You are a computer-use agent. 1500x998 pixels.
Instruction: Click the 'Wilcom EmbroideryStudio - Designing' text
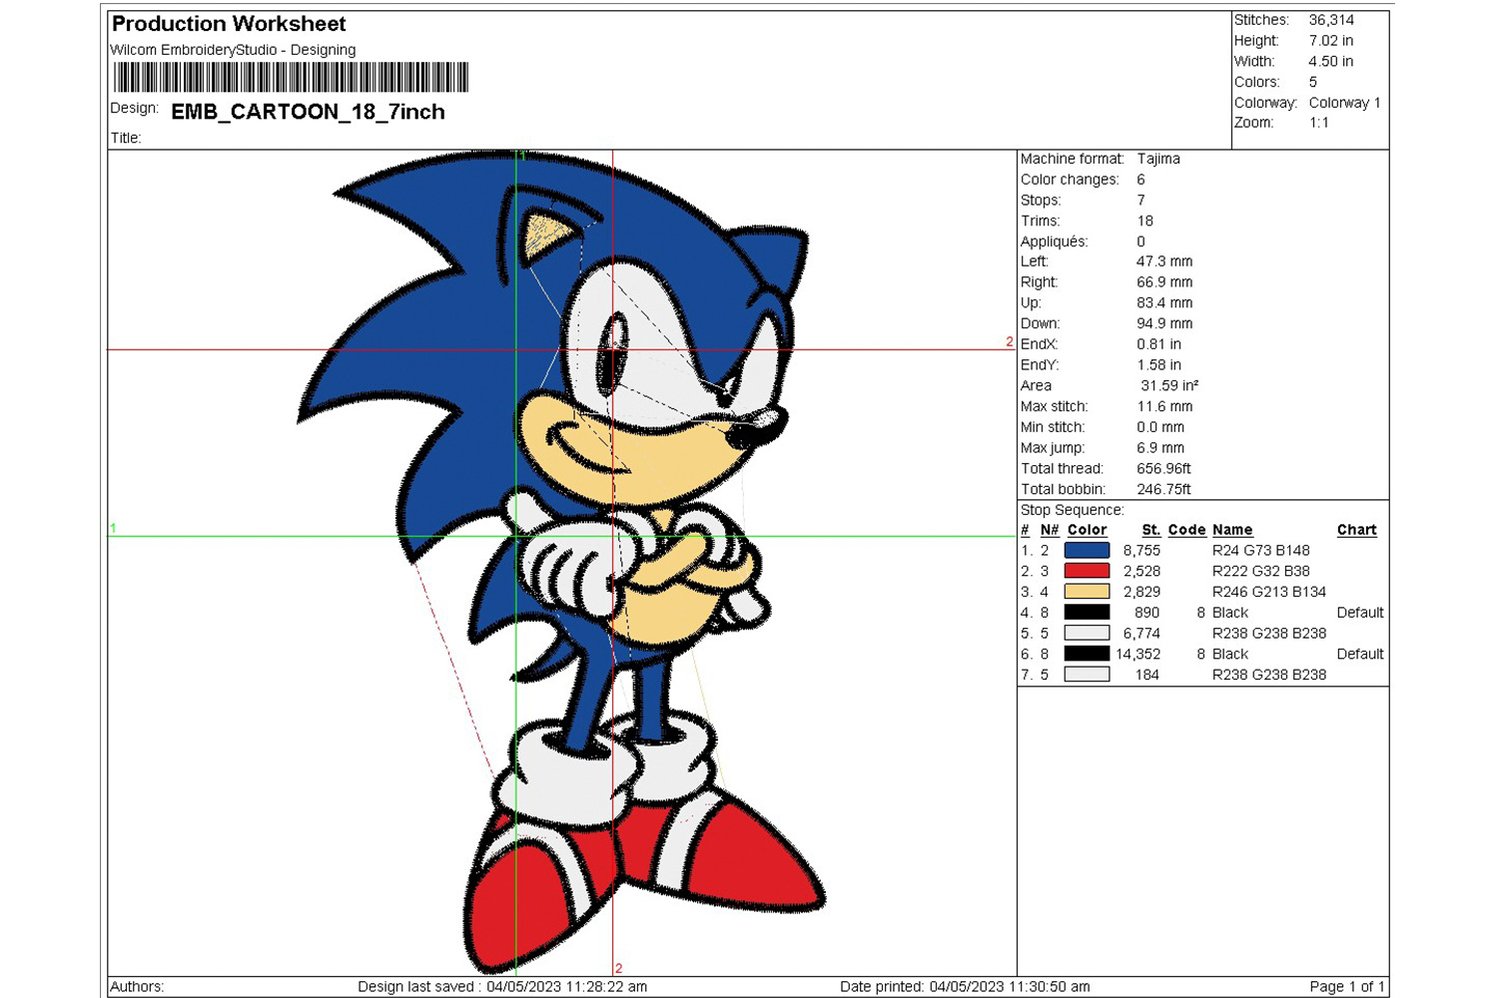click(x=233, y=50)
